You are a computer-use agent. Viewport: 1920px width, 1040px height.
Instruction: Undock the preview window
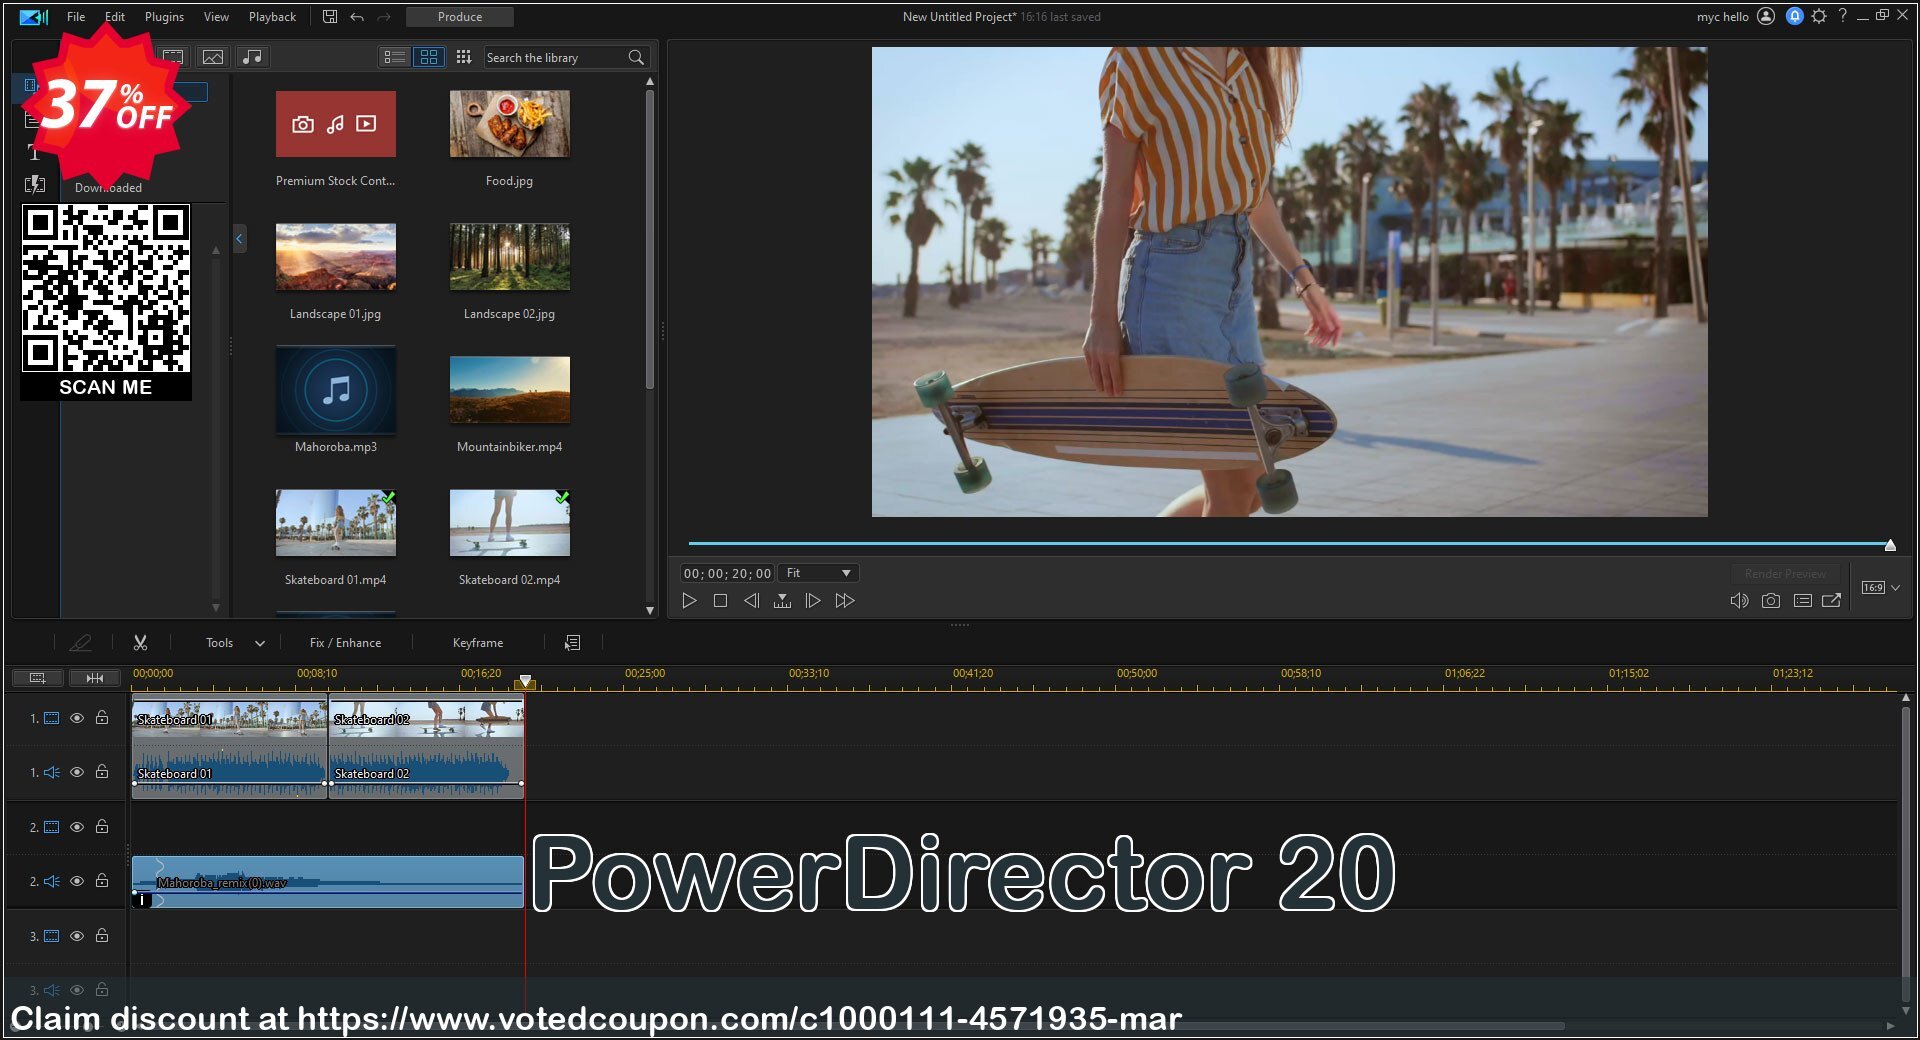[x=1832, y=601]
